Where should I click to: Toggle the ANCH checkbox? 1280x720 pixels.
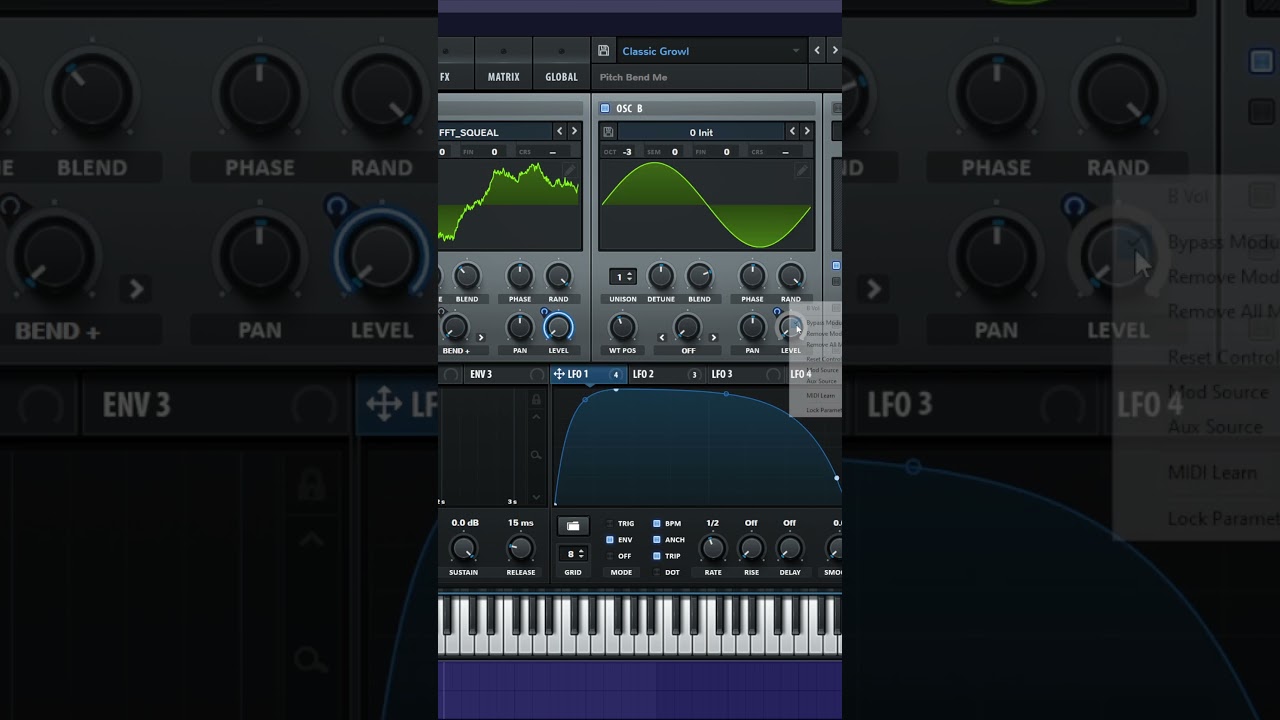[x=657, y=540]
